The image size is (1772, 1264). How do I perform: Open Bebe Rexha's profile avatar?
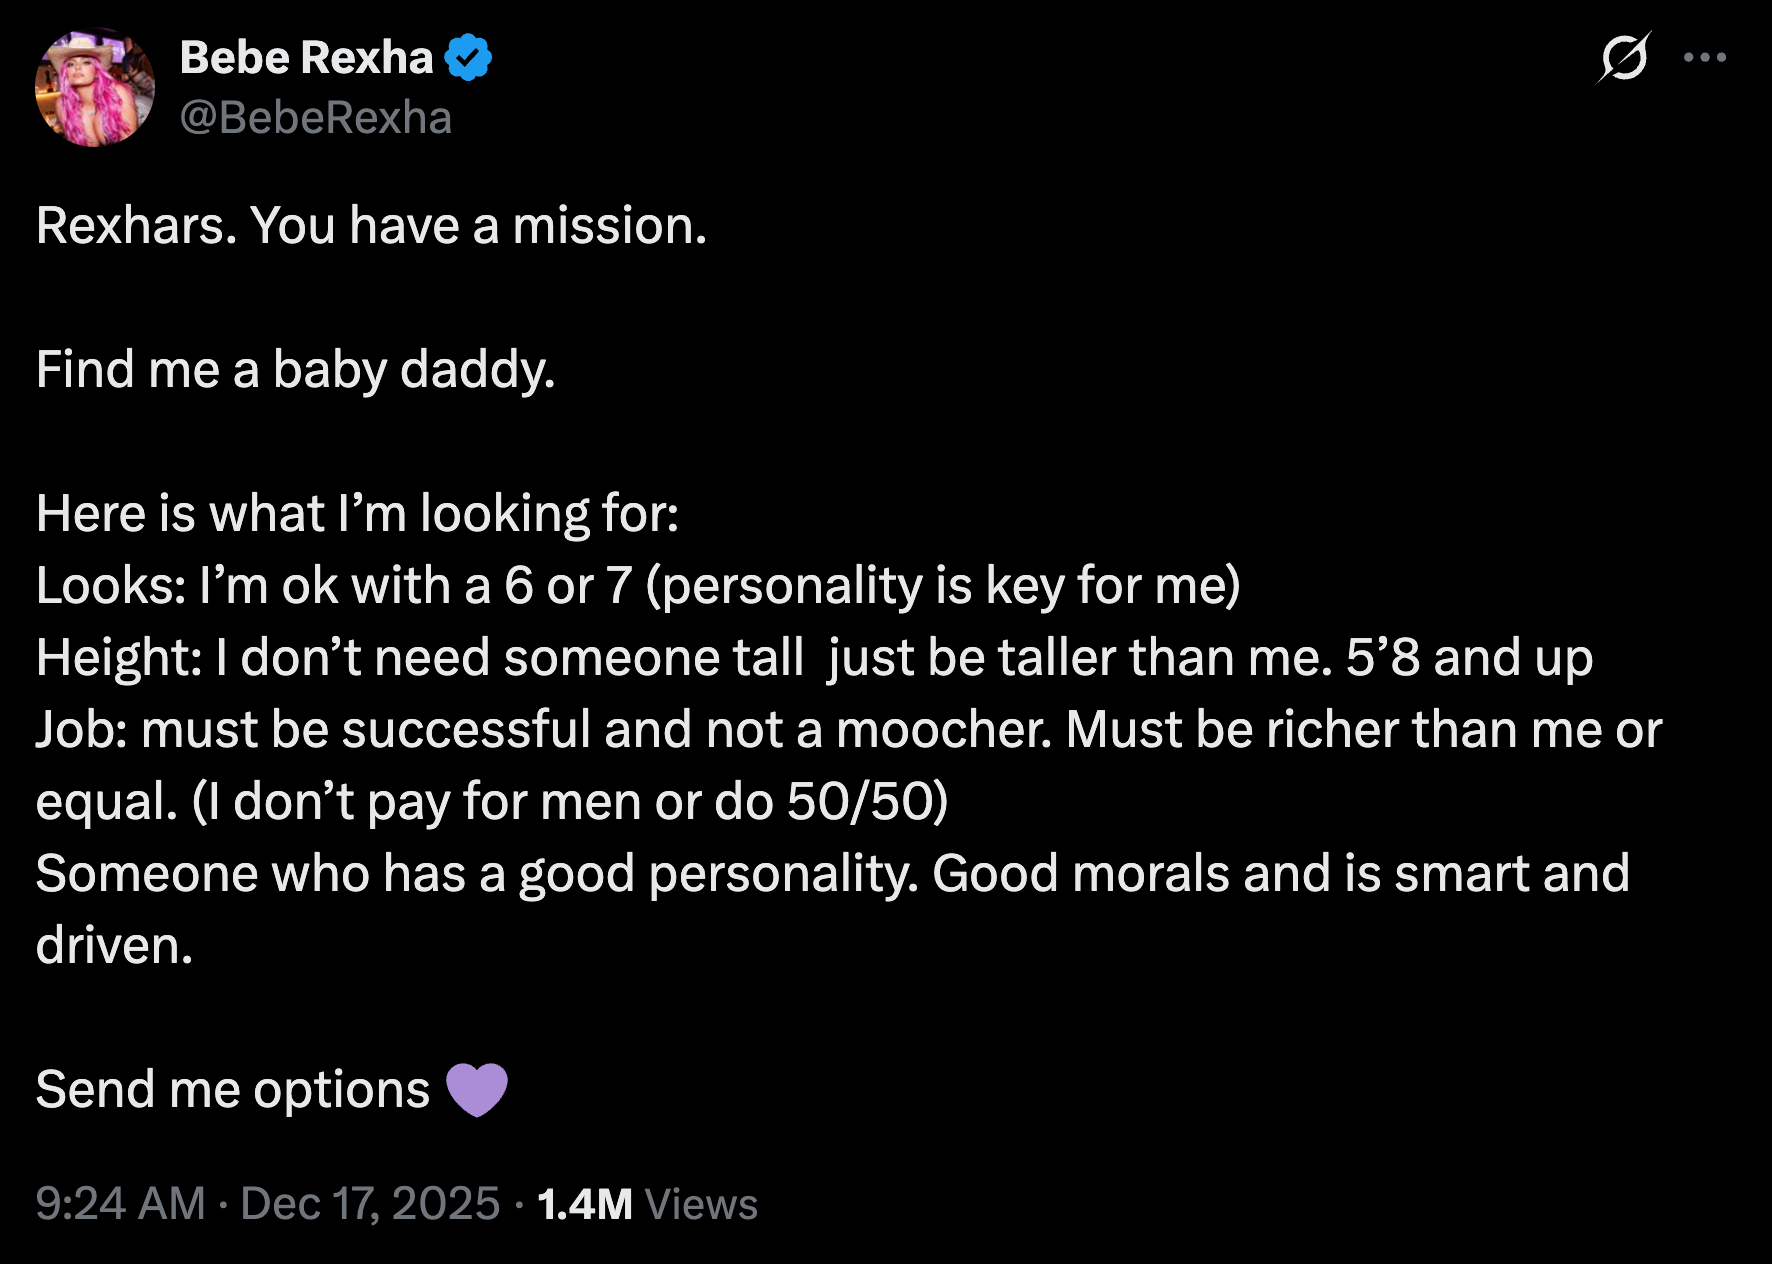point(95,88)
